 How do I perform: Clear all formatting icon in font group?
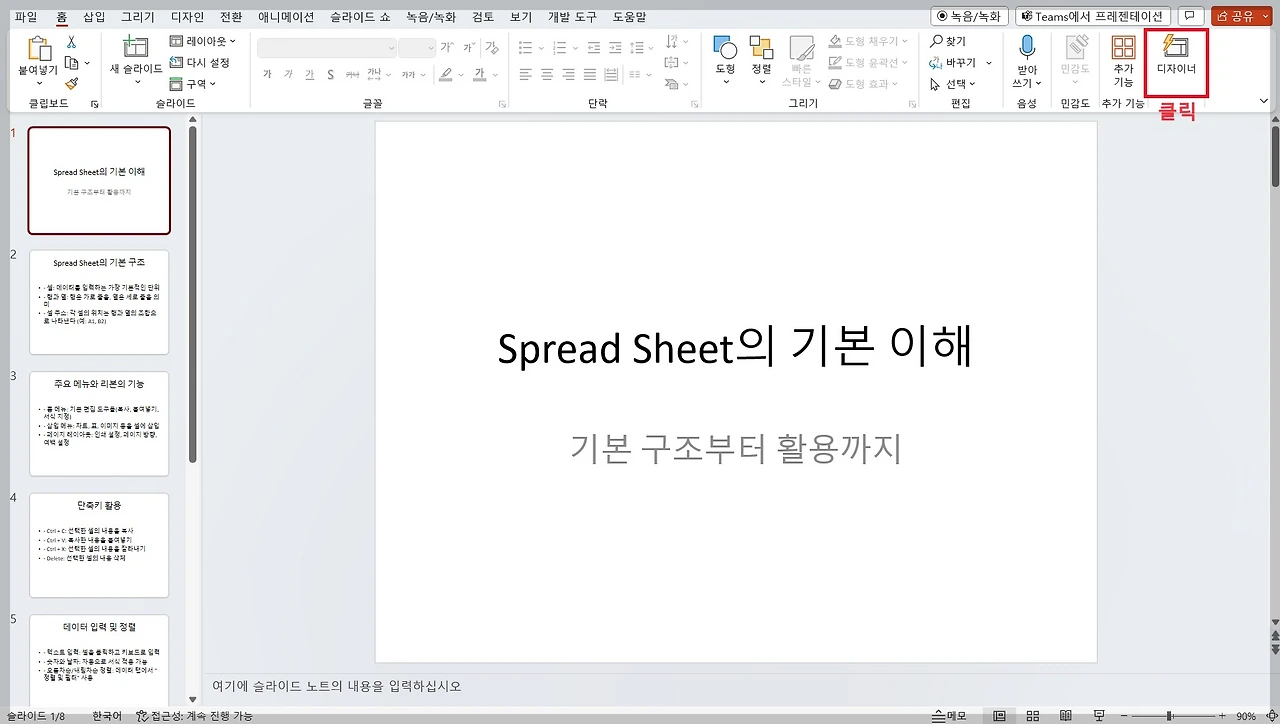[x=491, y=47]
